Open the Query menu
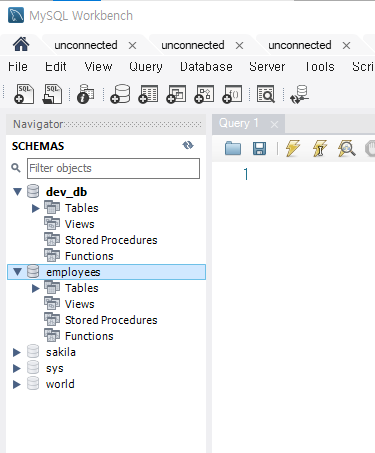 146,66
